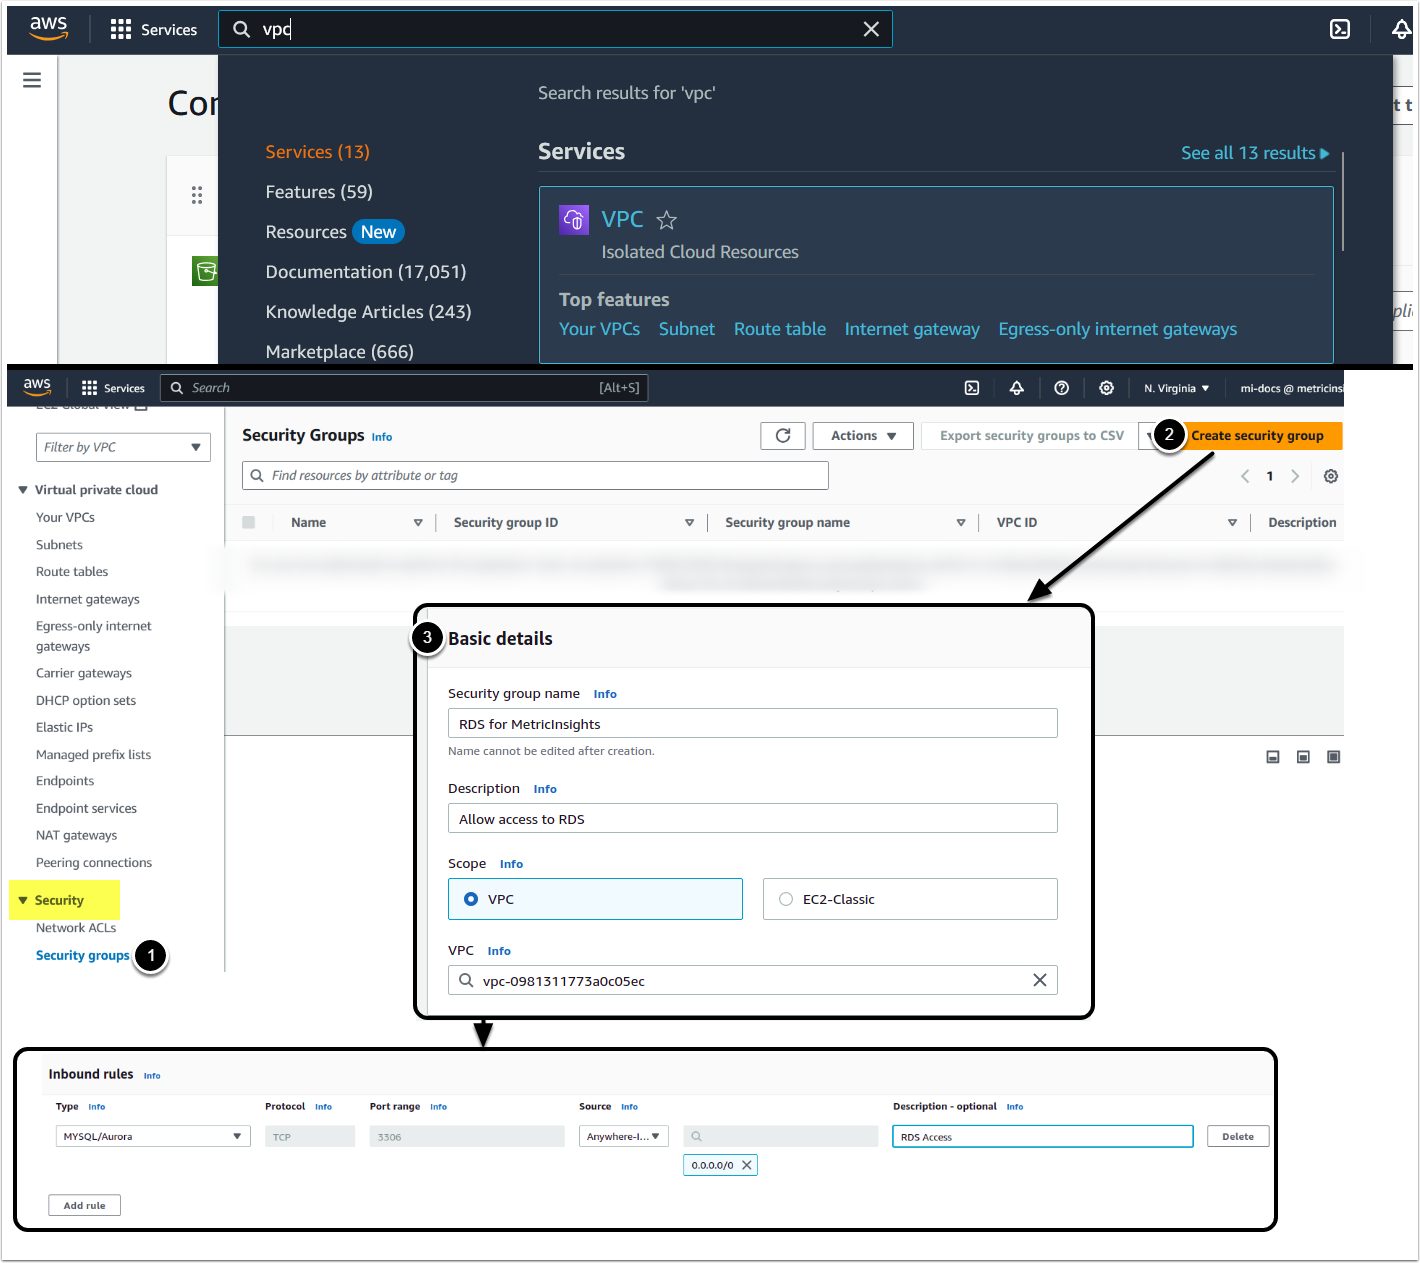The height and width of the screenshot is (1263, 1420).
Task: Sort by the Name column arrow
Action: click(x=418, y=523)
